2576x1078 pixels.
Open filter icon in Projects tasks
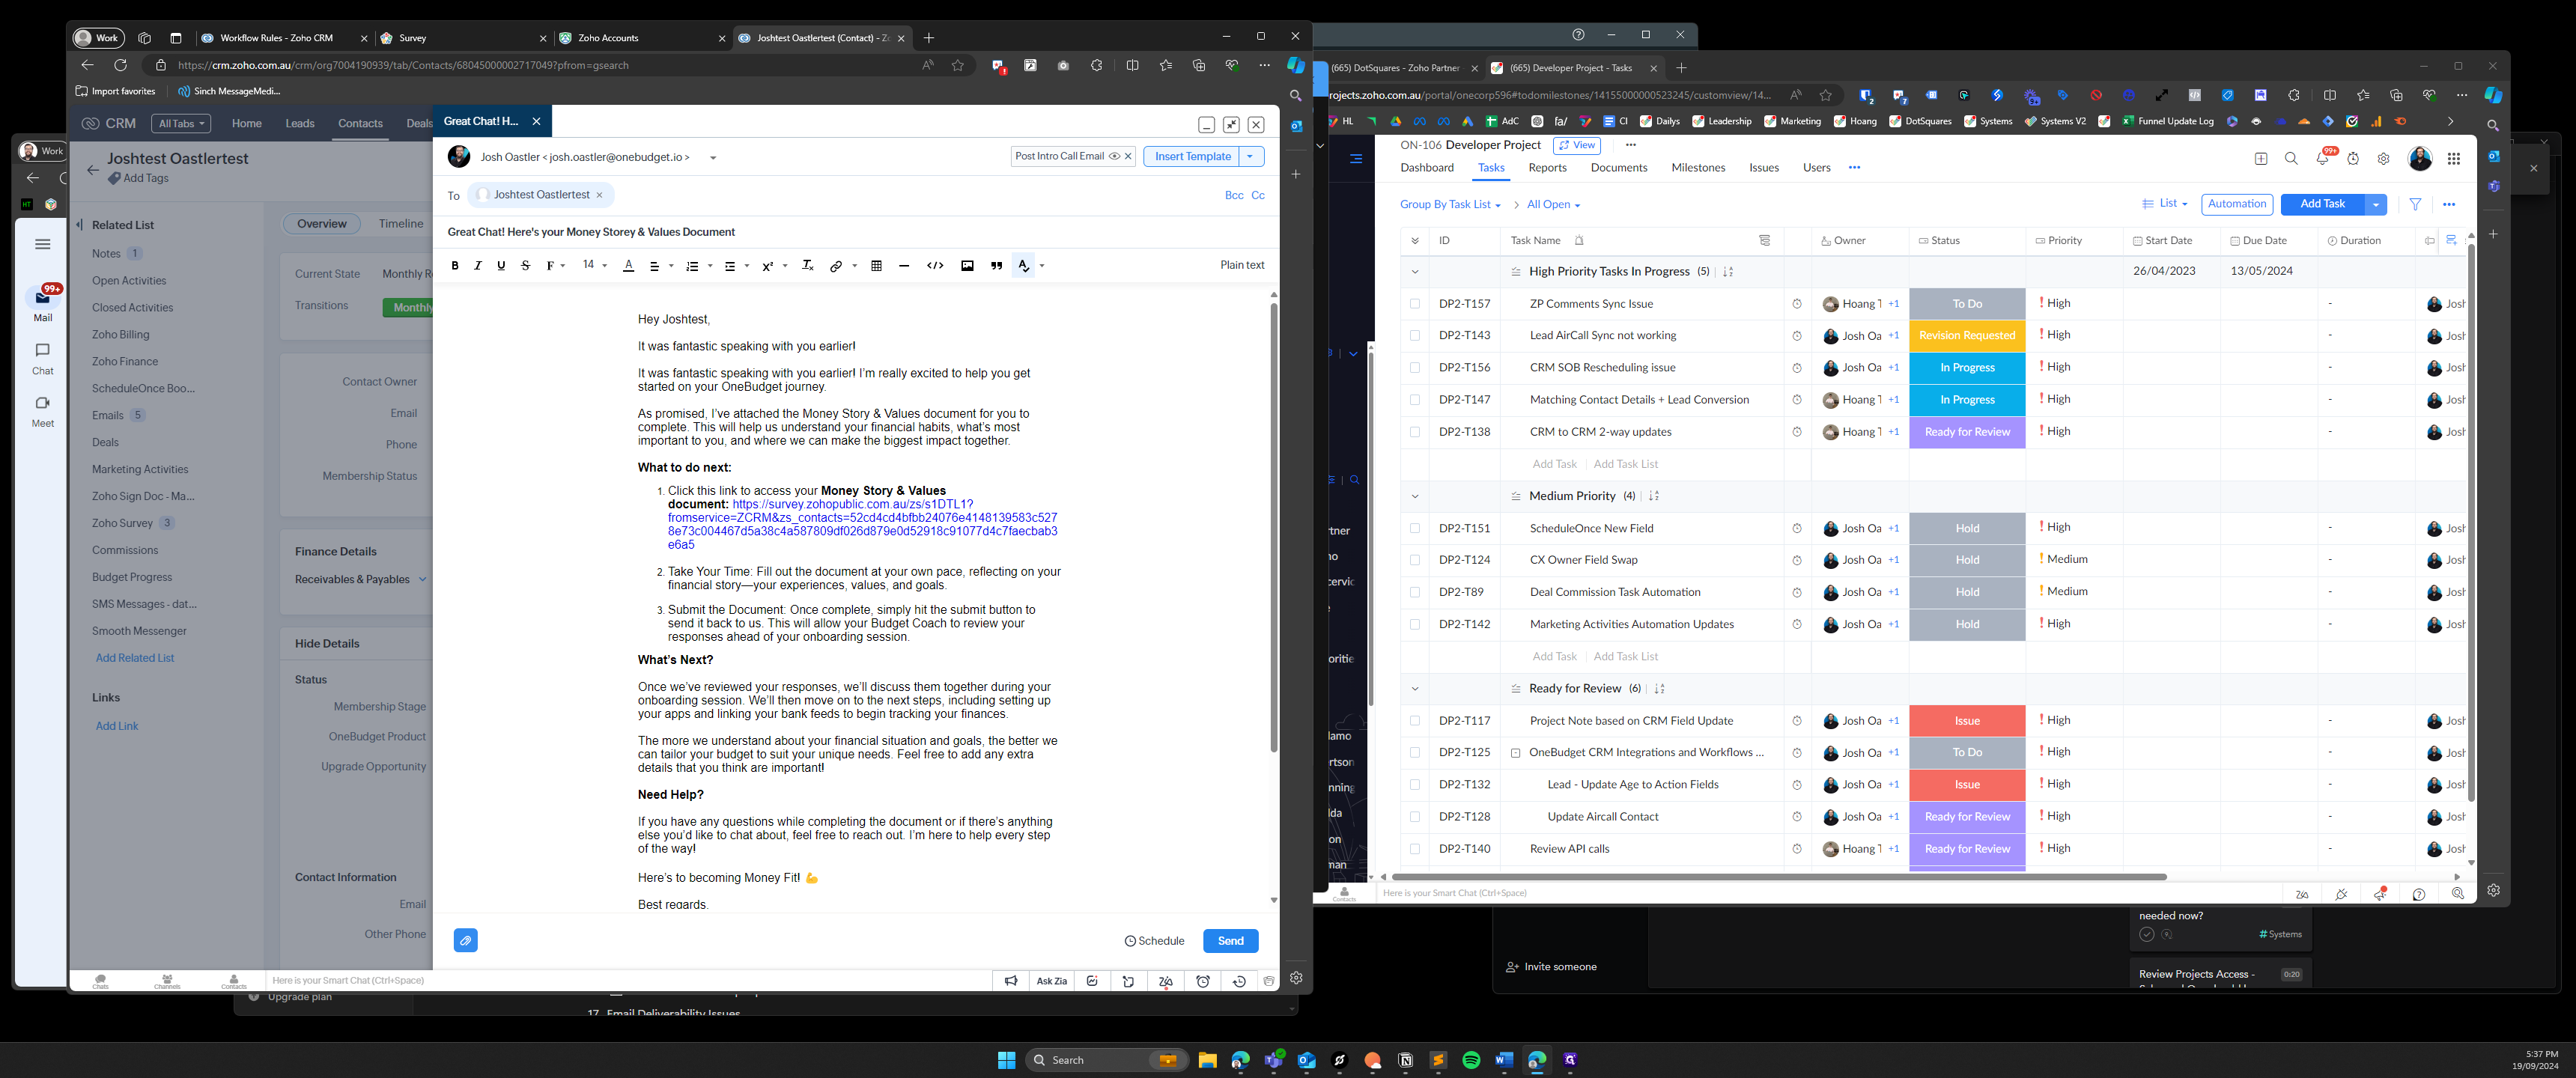click(2415, 204)
